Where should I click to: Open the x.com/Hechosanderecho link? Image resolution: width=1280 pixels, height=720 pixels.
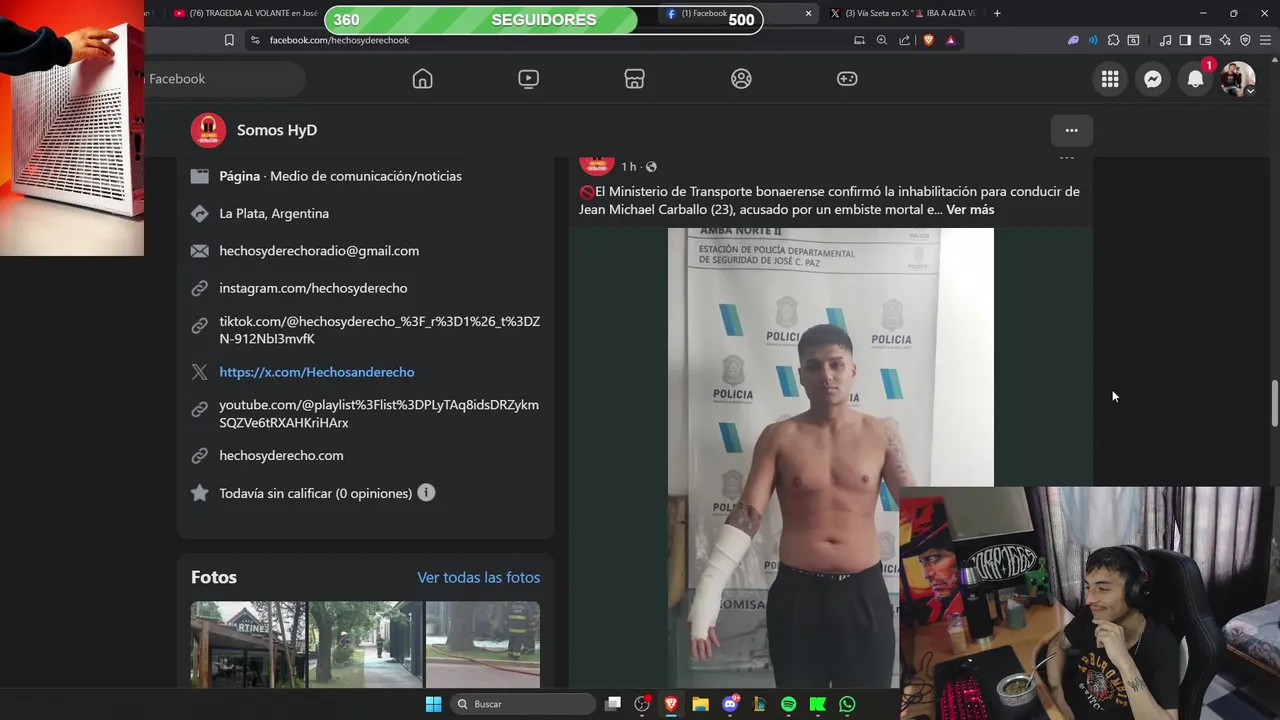click(317, 372)
